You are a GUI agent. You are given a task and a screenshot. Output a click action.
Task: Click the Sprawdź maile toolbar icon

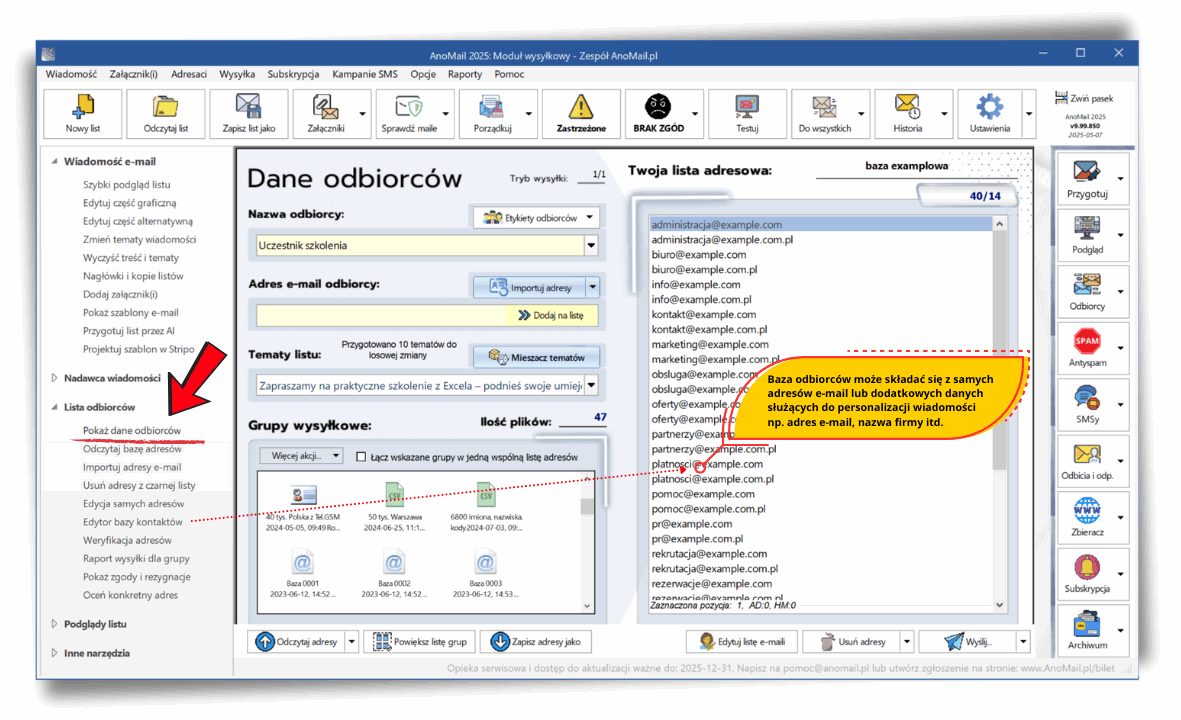[409, 114]
